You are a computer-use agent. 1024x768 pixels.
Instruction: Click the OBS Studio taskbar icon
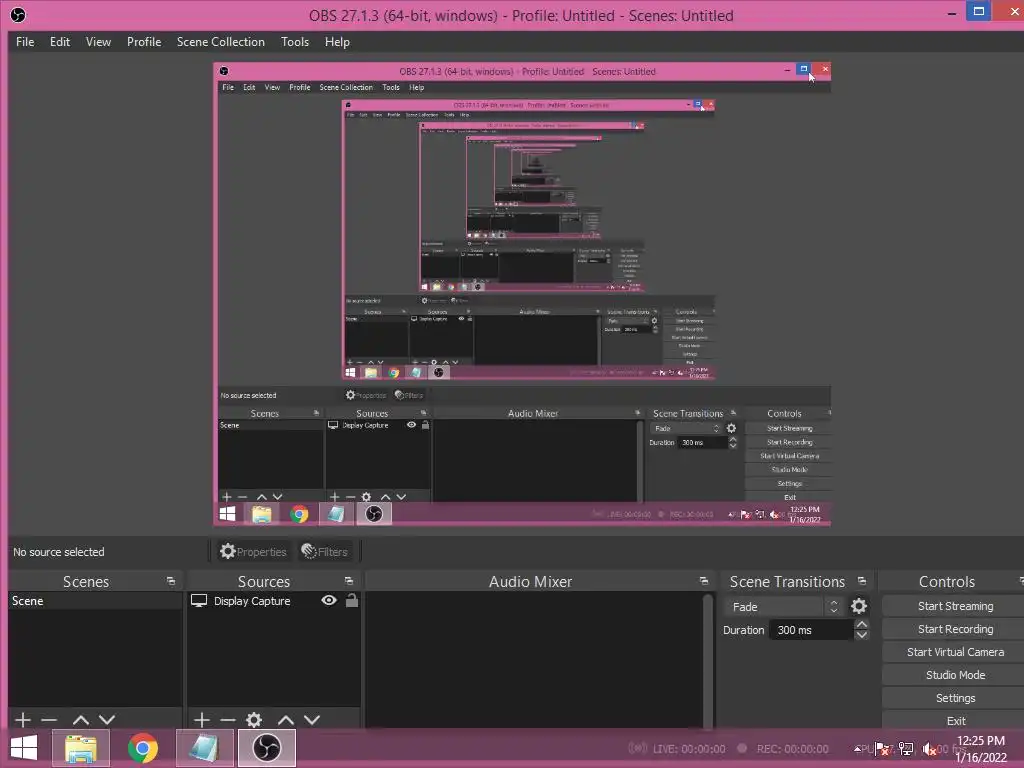(266, 748)
